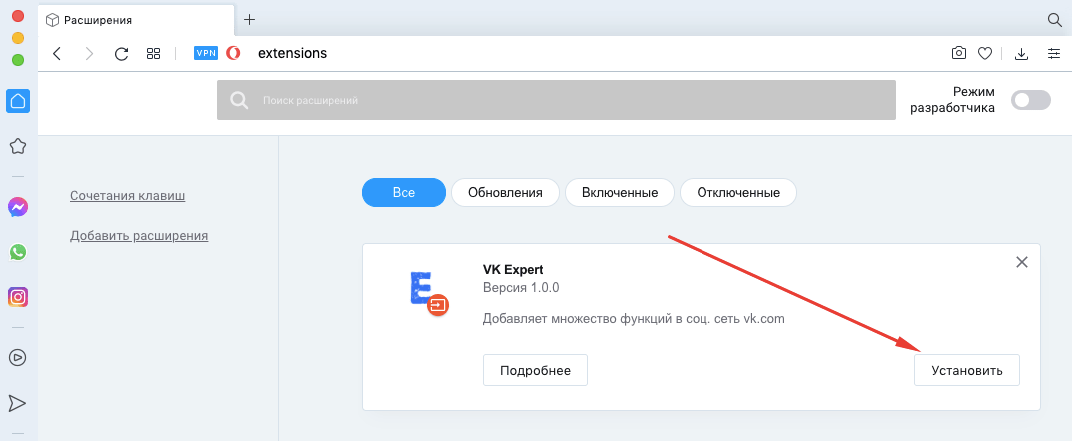The width and height of the screenshot is (1072, 441).
Task: Open WhatsApp in the sidebar
Action: 18,252
